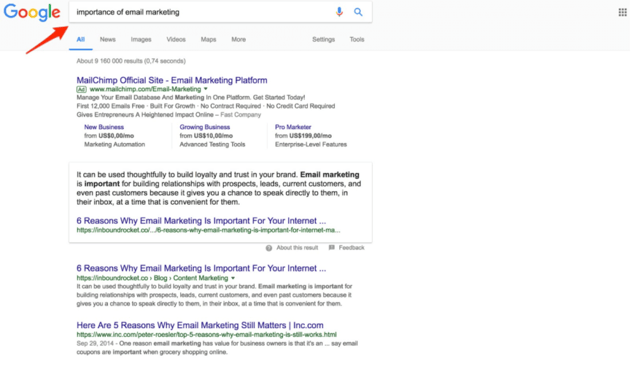Click the Feedback flag icon

(x=331, y=247)
